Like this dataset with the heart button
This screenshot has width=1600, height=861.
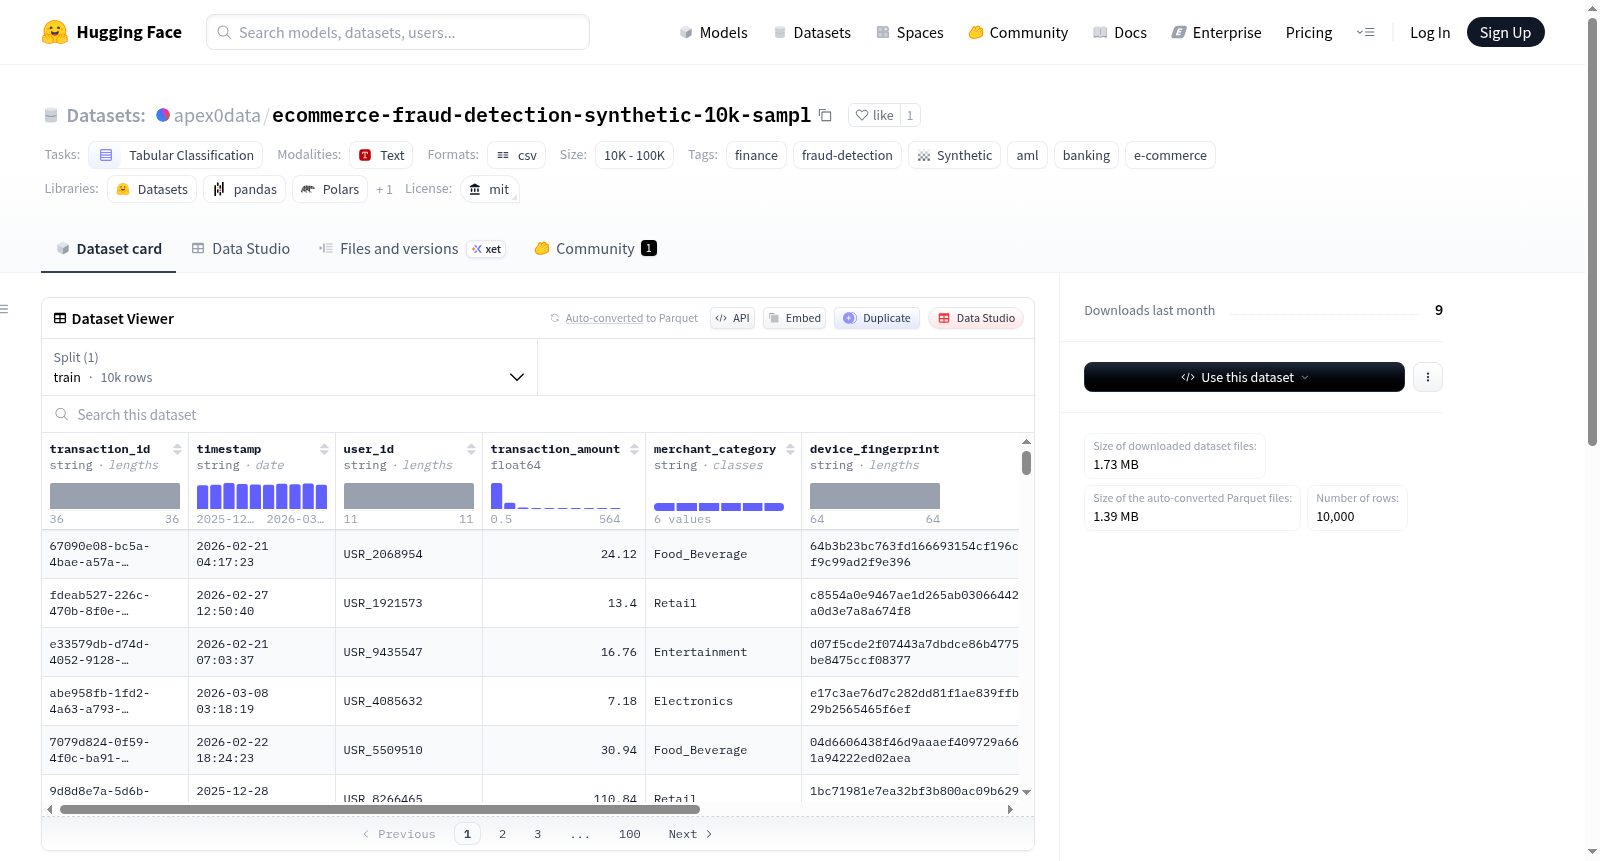[x=875, y=115]
